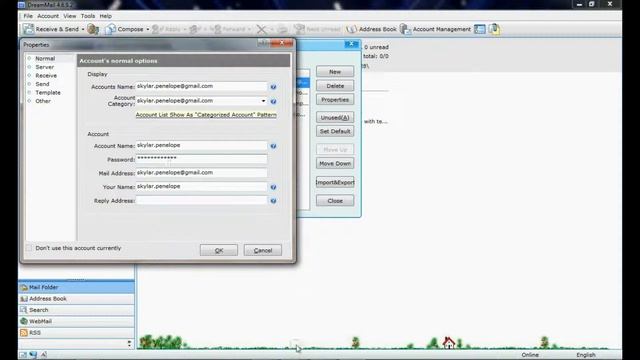Open Address Book from the toolbar
Image resolution: width=640 pixels, height=360 pixels.
(x=371, y=29)
